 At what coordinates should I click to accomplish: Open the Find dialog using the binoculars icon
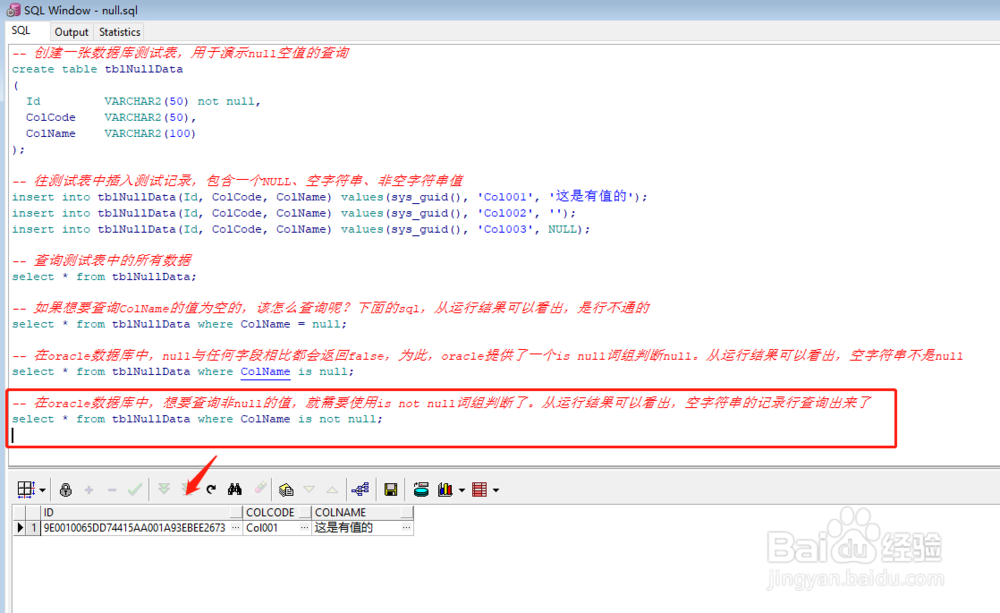click(233, 489)
